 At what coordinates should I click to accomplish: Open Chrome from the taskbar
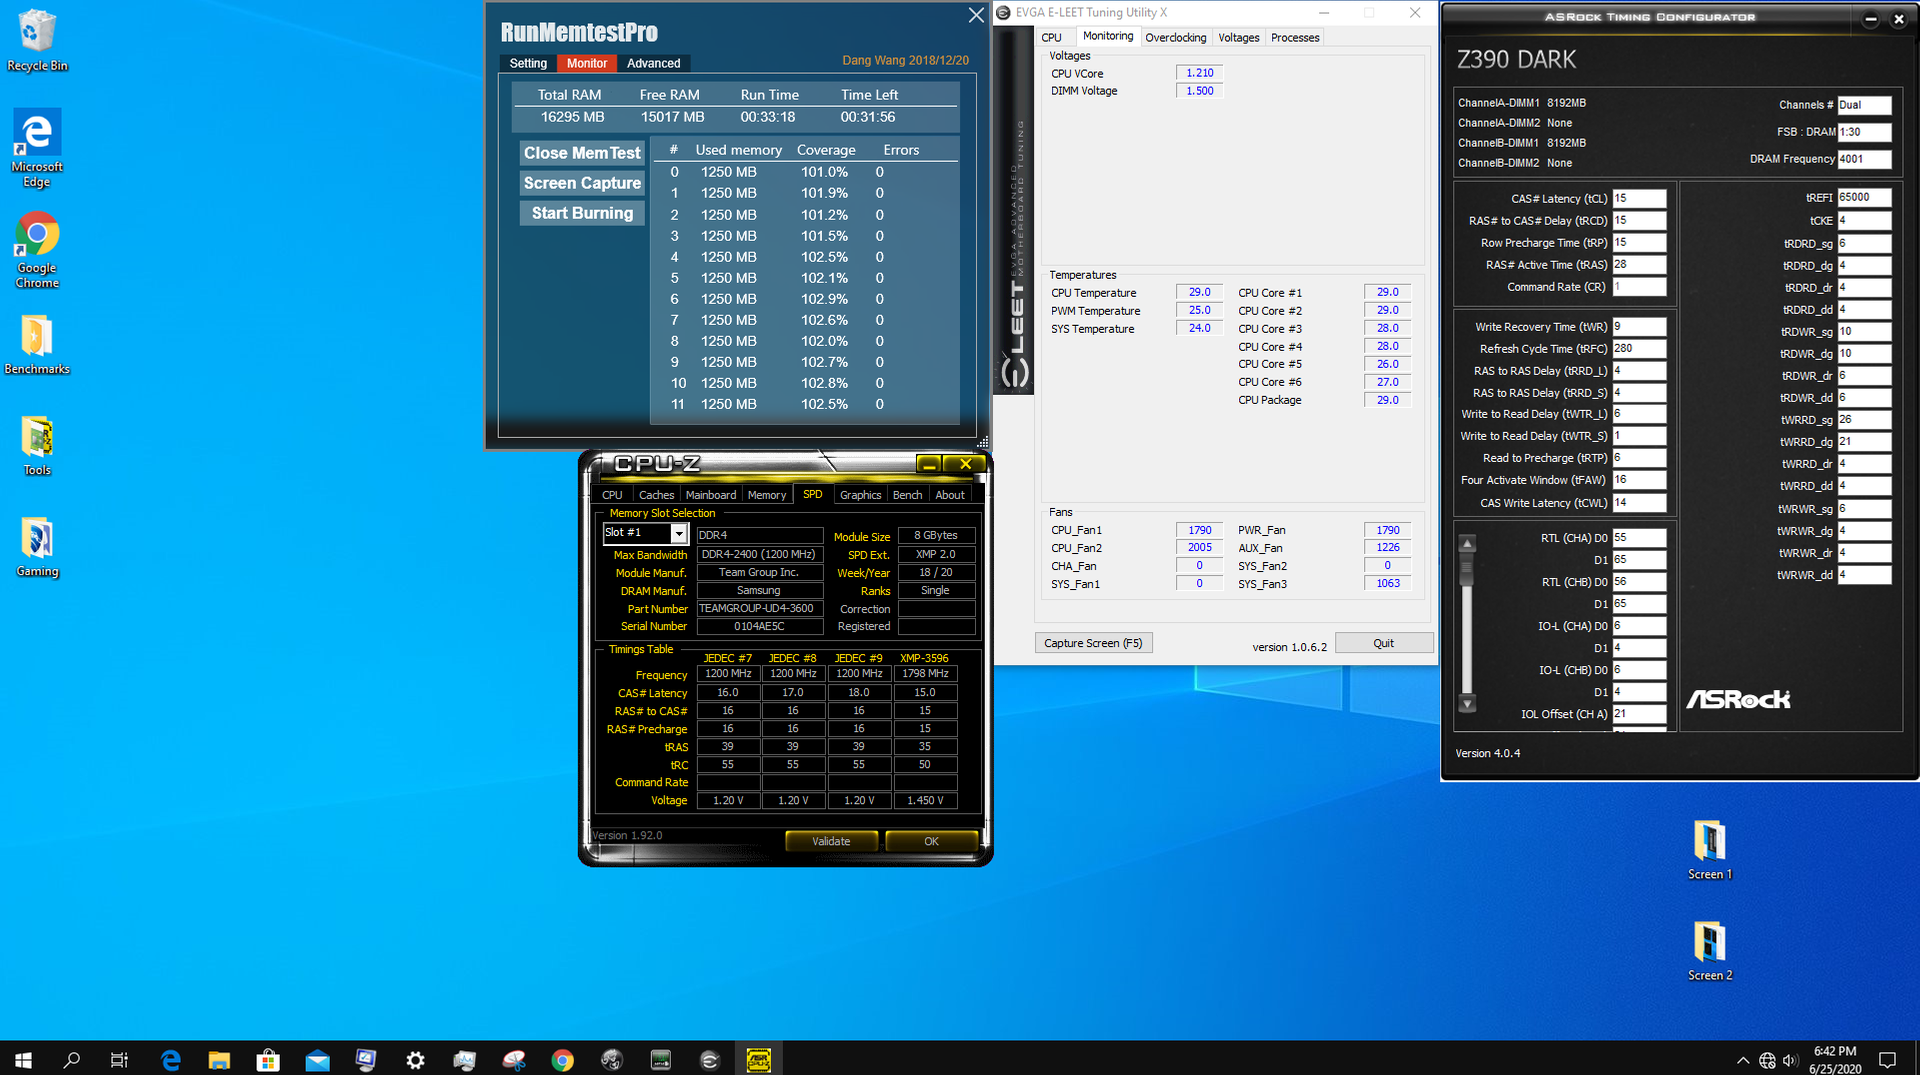point(562,1059)
